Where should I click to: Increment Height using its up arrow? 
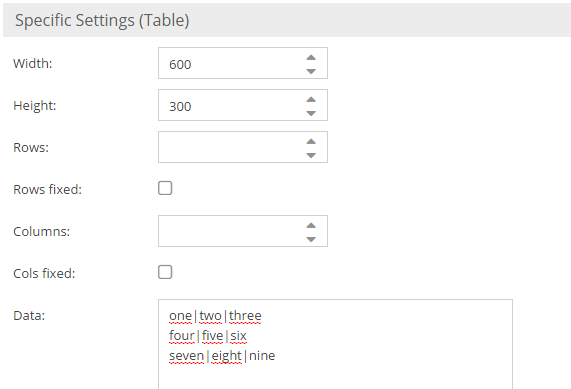click(x=311, y=99)
